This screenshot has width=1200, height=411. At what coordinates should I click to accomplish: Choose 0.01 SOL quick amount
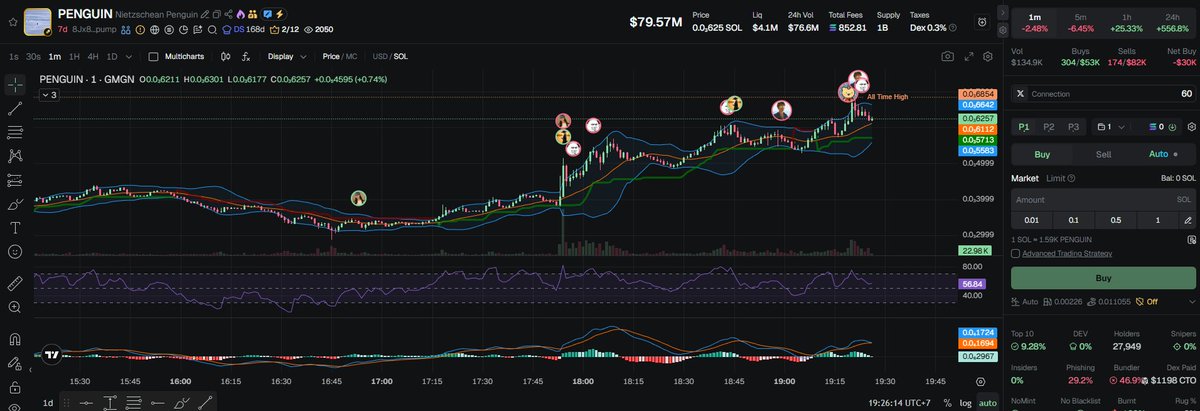(x=1031, y=220)
